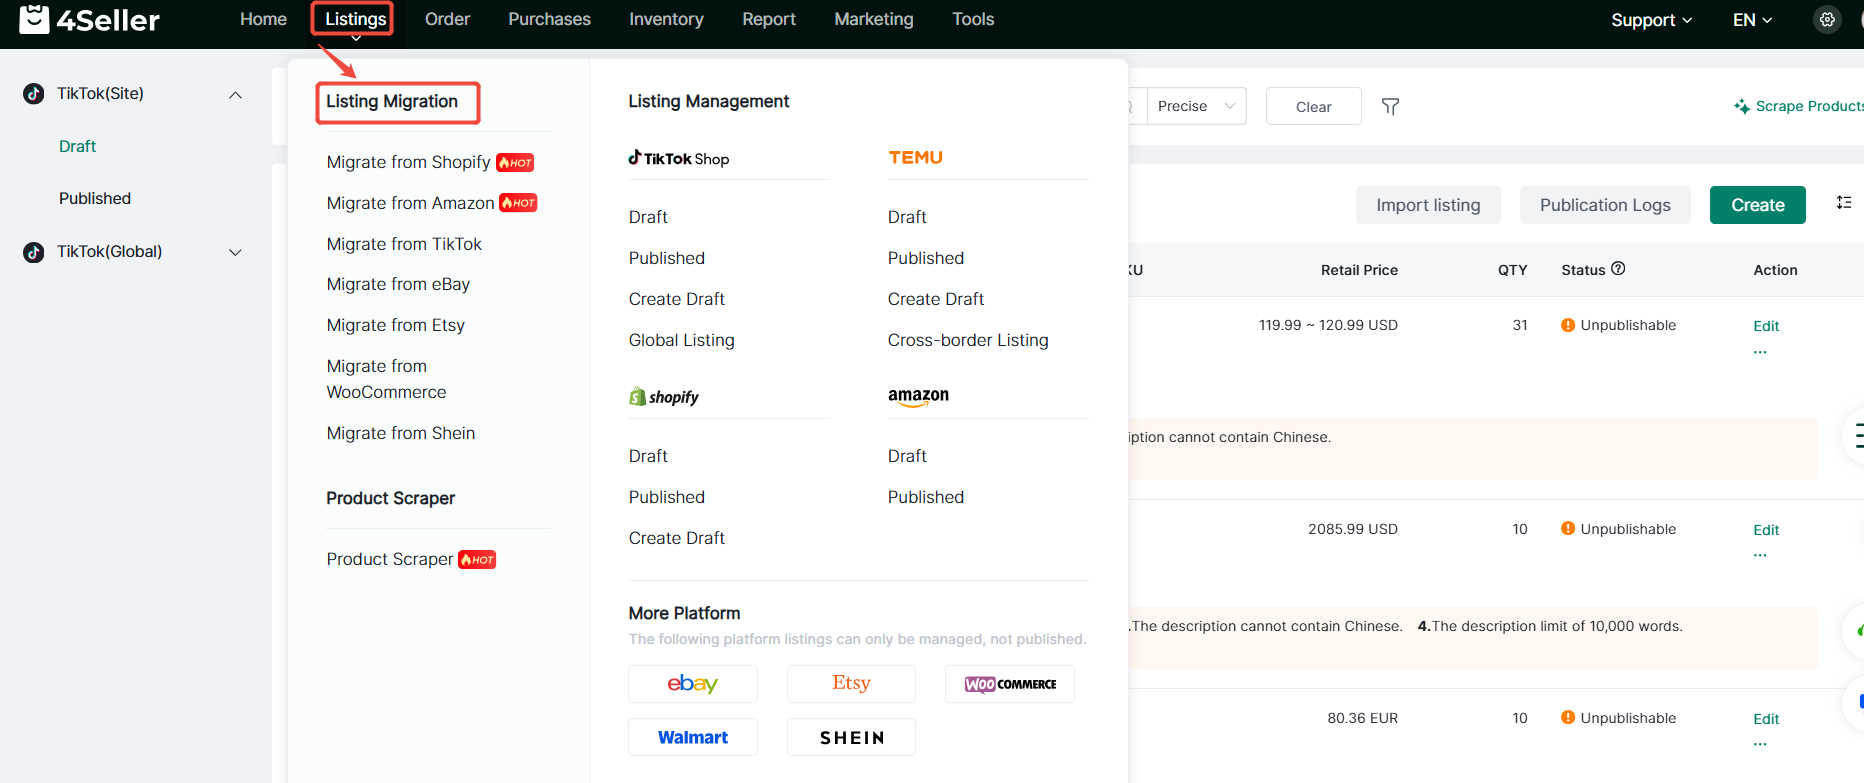The width and height of the screenshot is (1864, 783).
Task: Expand the TikTok(Global) sidebar section
Action: coord(236,252)
